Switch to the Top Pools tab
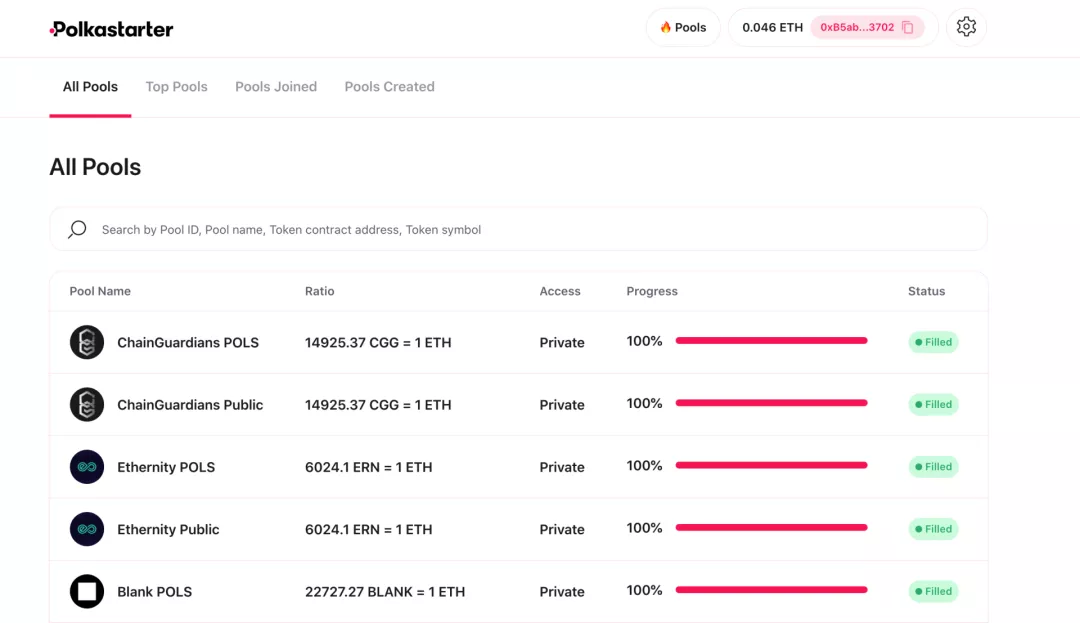1080x623 pixels. pyautogui.click(x=176, y=87)
